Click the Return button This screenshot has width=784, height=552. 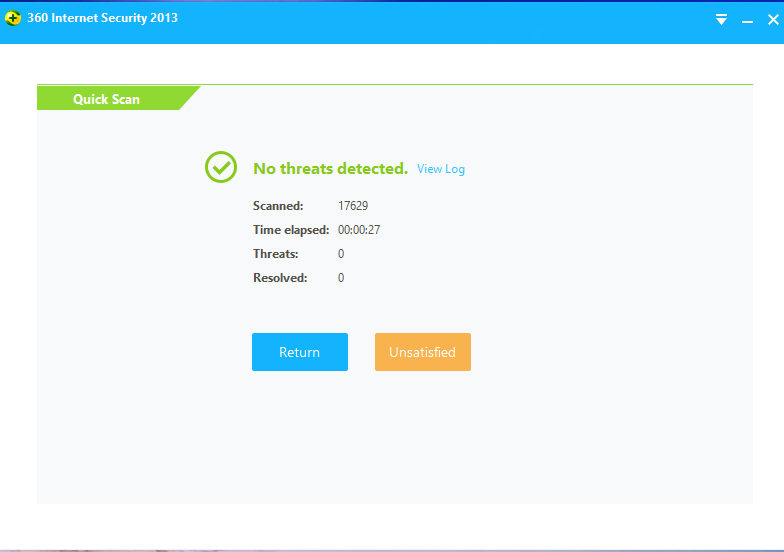click(300, 352)
